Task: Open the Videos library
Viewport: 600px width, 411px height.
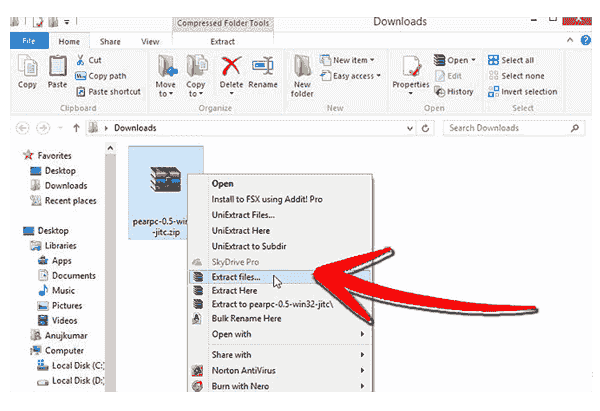Action: (57, 320)
